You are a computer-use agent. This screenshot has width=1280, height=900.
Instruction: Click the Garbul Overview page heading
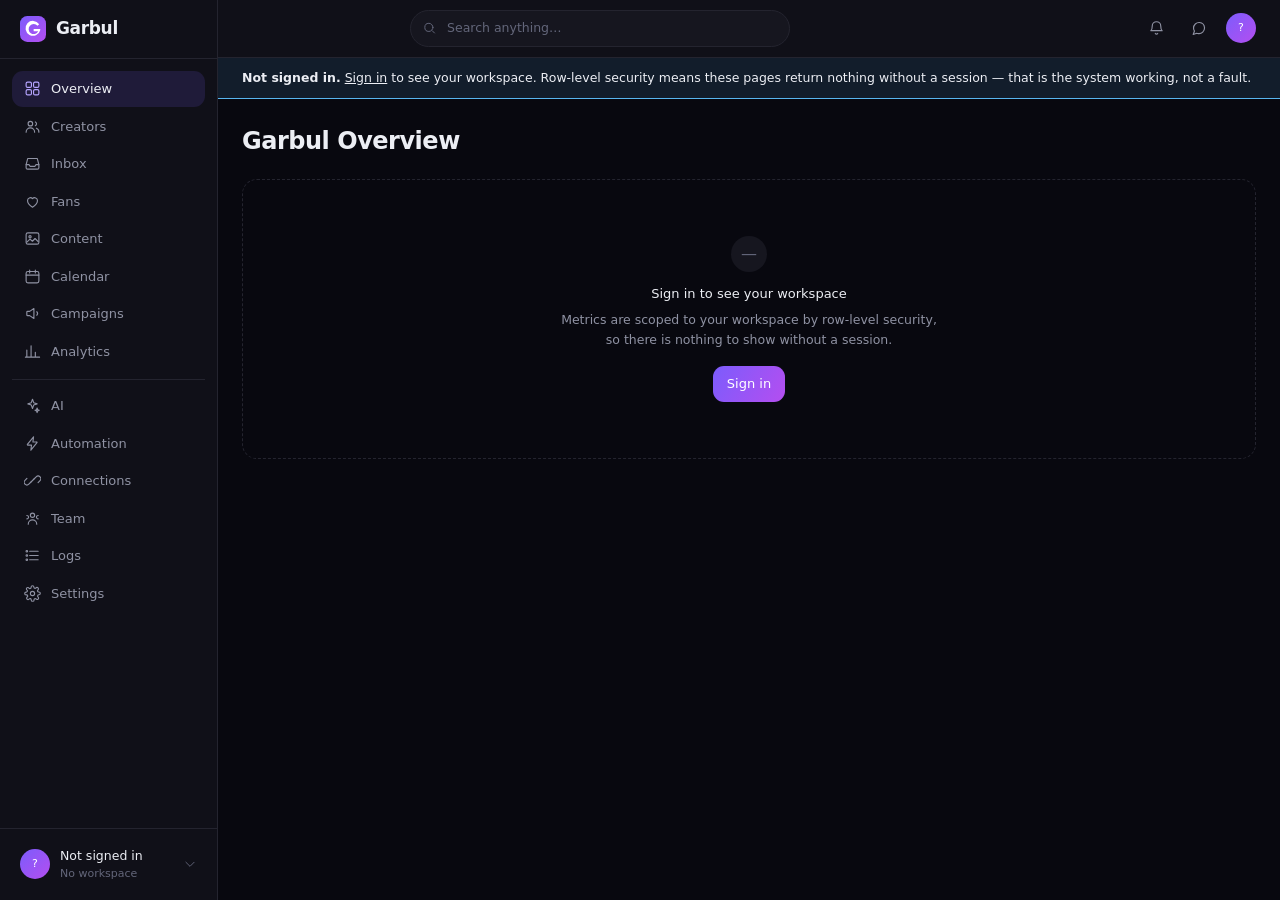click(x=351, y=141)
